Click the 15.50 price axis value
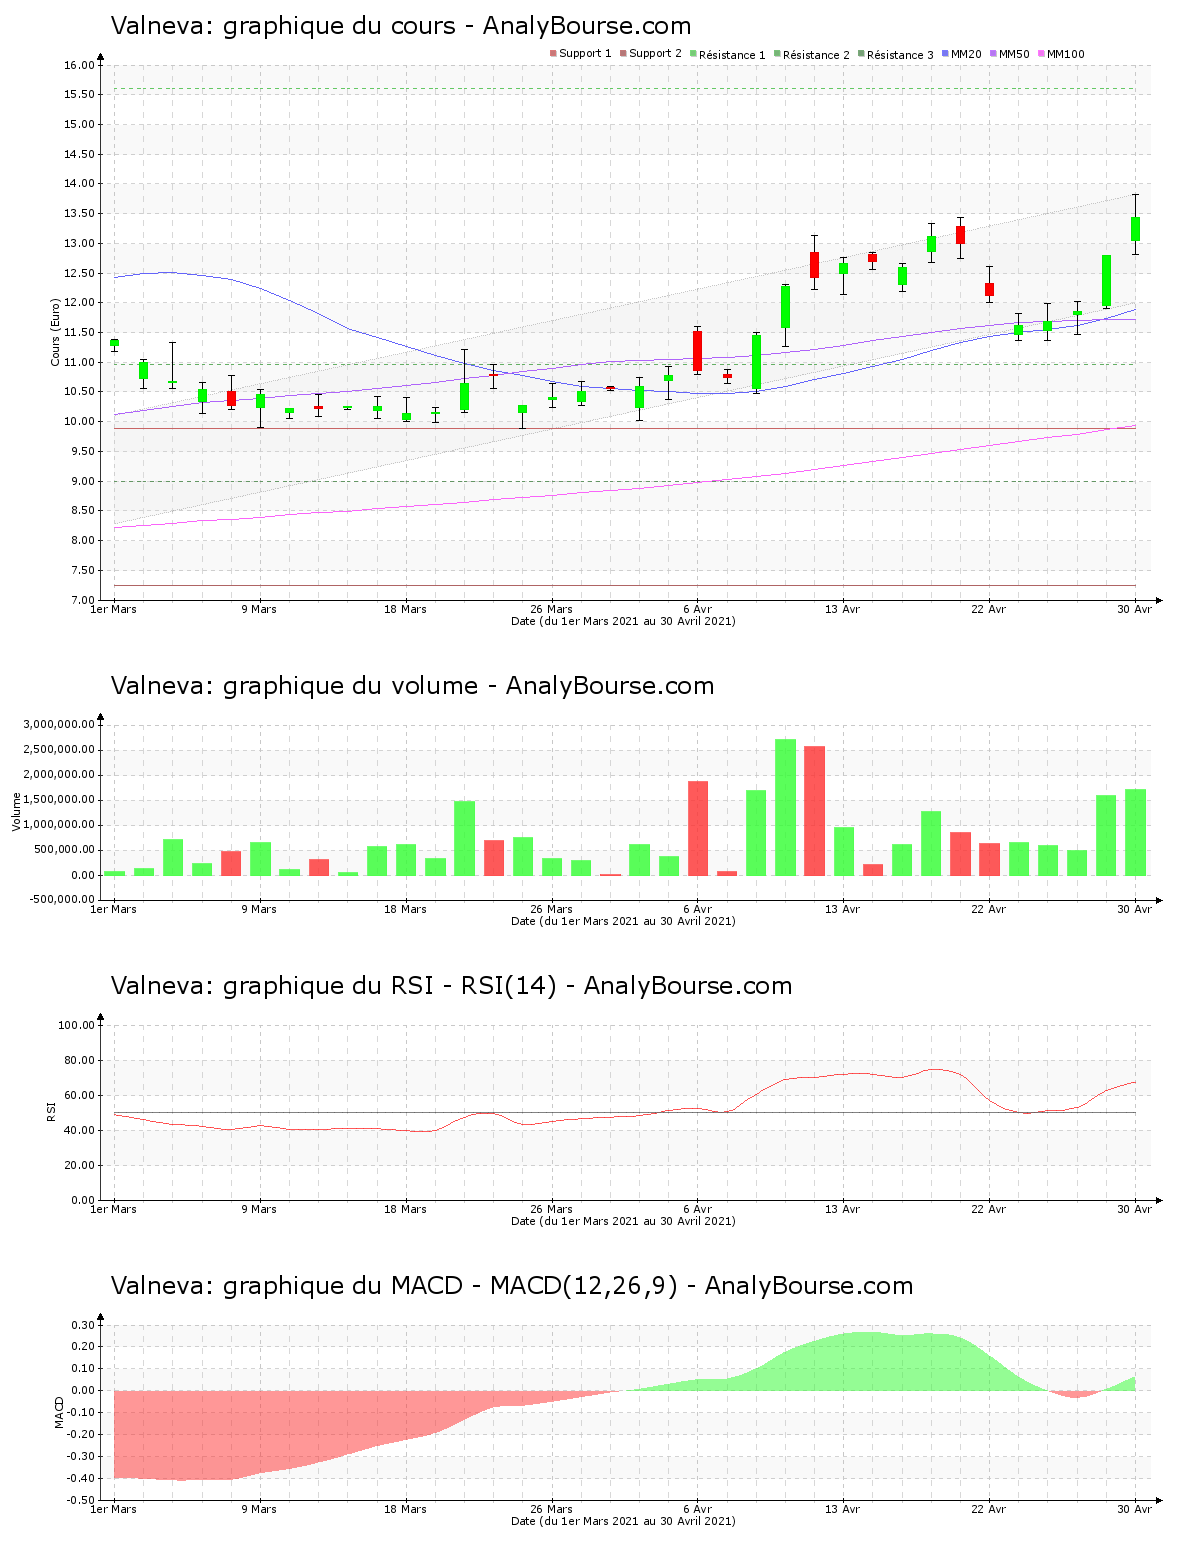 79,95
